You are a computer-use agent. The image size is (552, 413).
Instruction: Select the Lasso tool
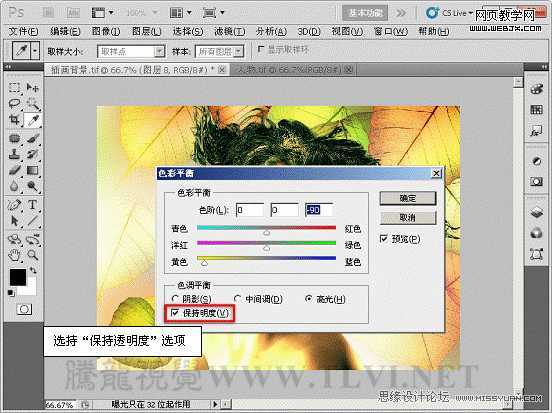click(14, 104)
